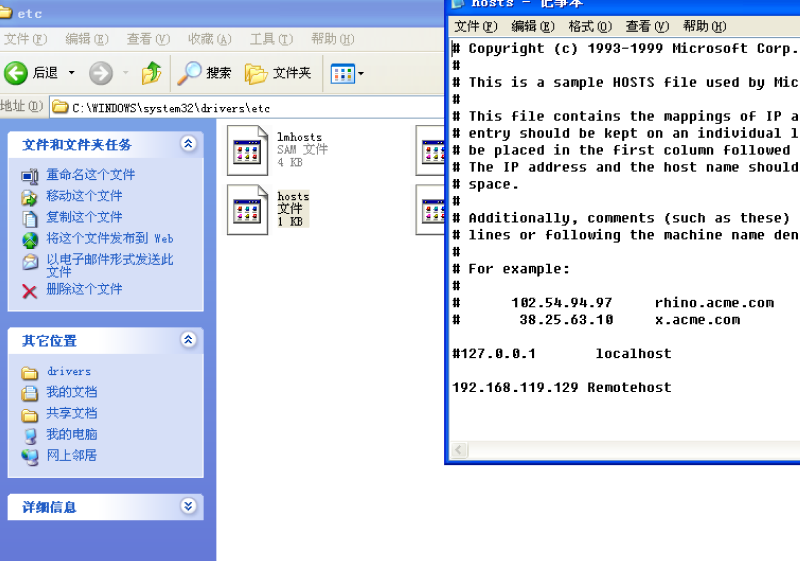Viewport: 800px width, 561px height.
Task: Click the 共享文档 folder icon
Action: (30, 415)
